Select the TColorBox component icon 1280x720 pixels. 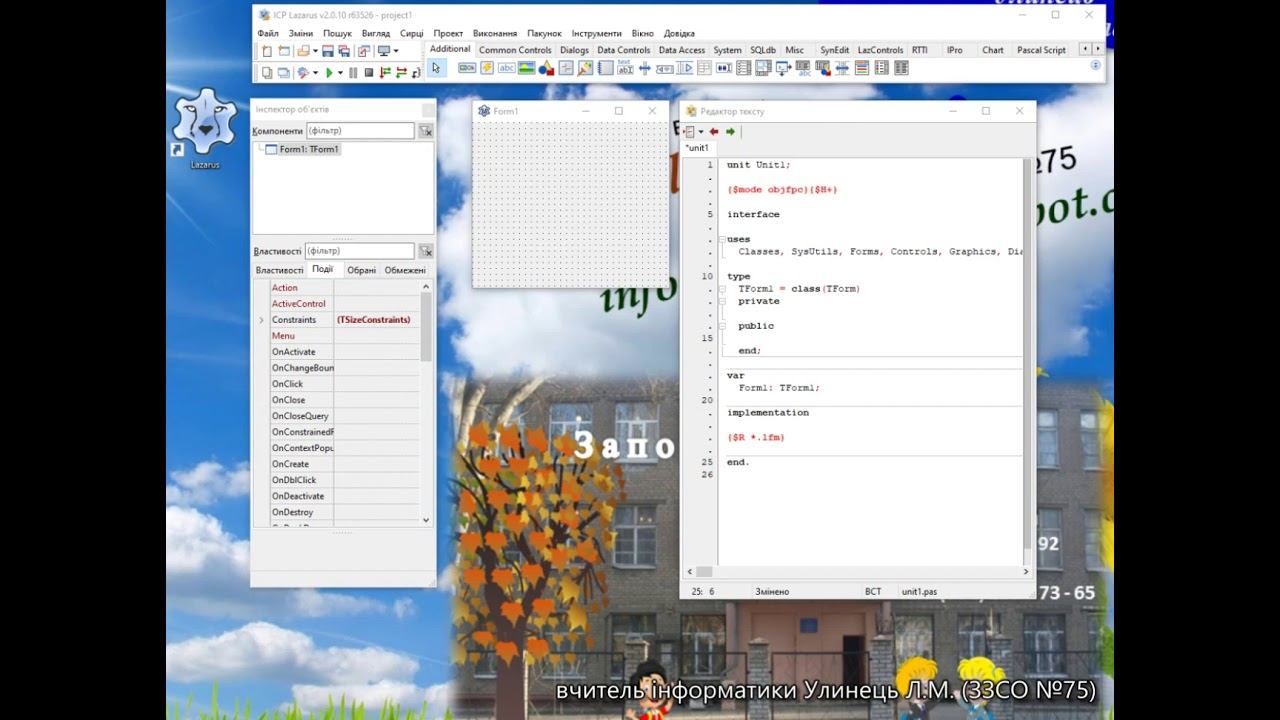click(861, 68)
